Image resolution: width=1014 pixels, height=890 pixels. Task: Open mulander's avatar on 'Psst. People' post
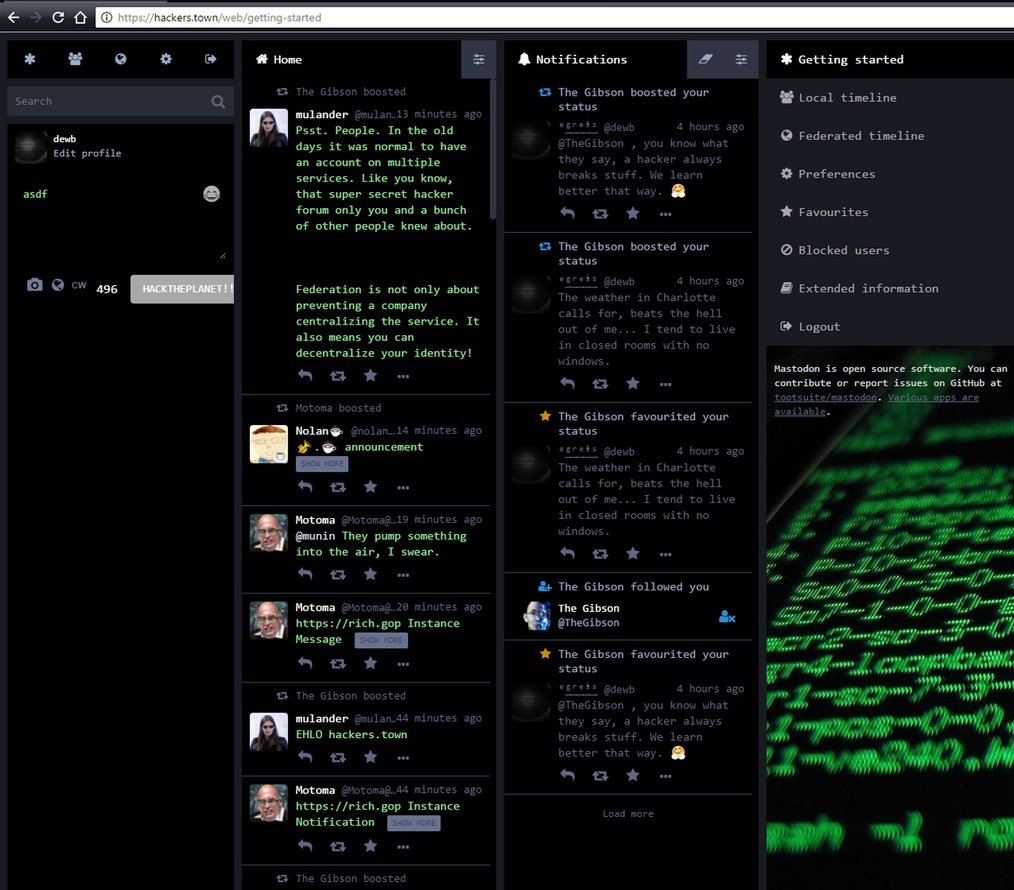tap(268, 128)
